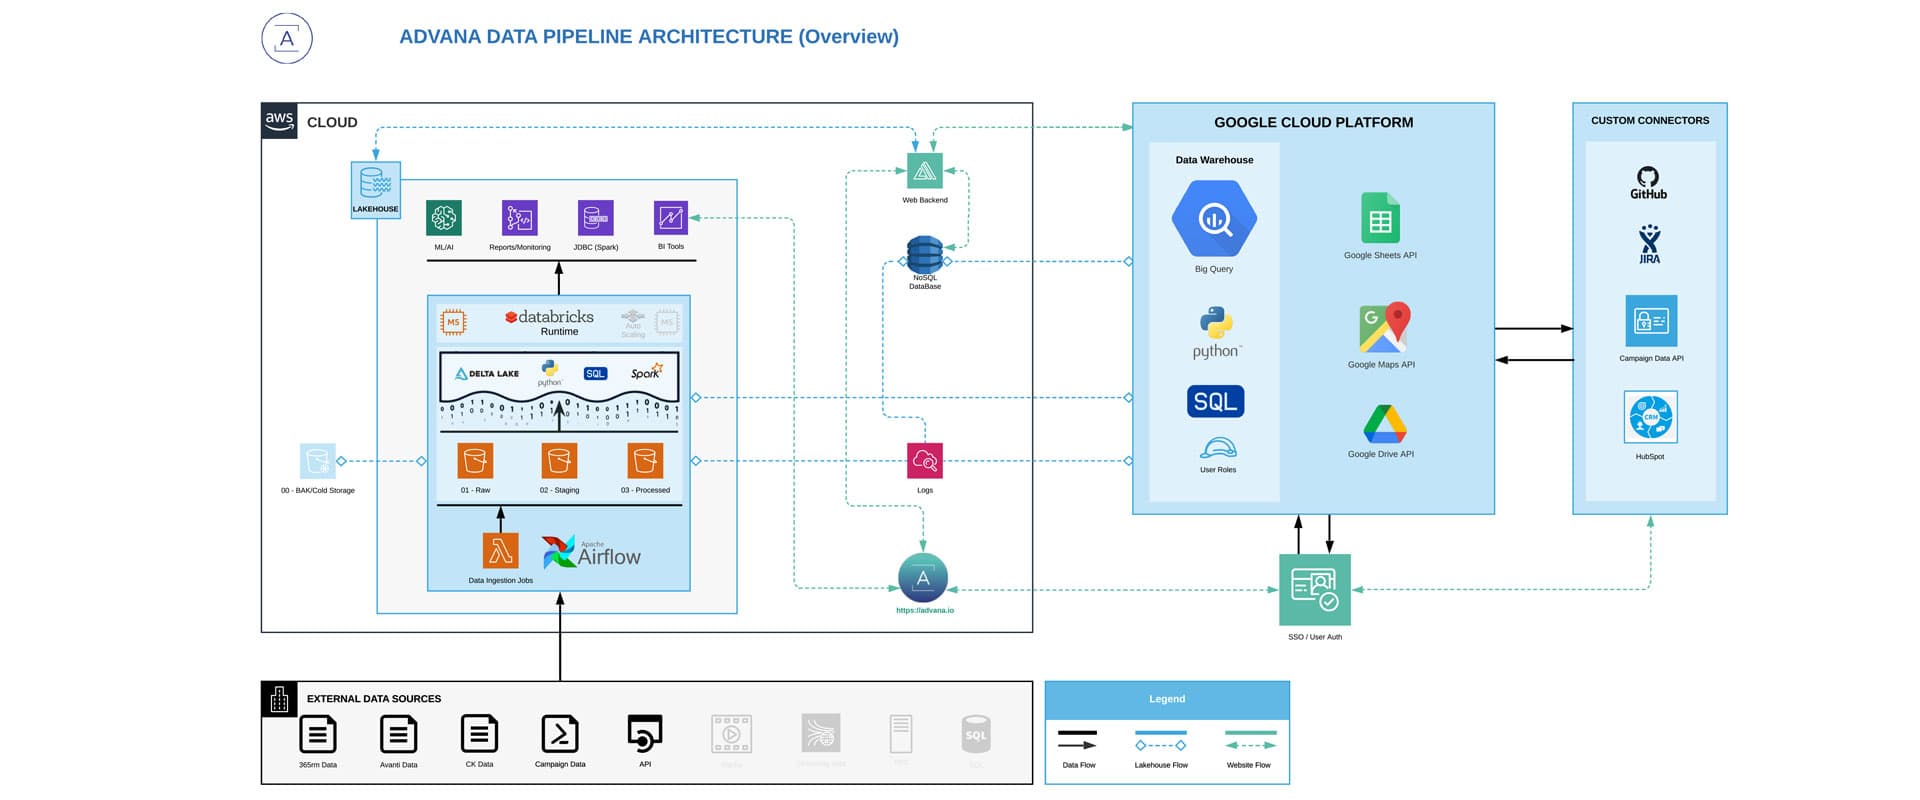This screenshot has width=1920, height=800.
Task: Click the Logs icon
Action: click(x=925, y=461)
